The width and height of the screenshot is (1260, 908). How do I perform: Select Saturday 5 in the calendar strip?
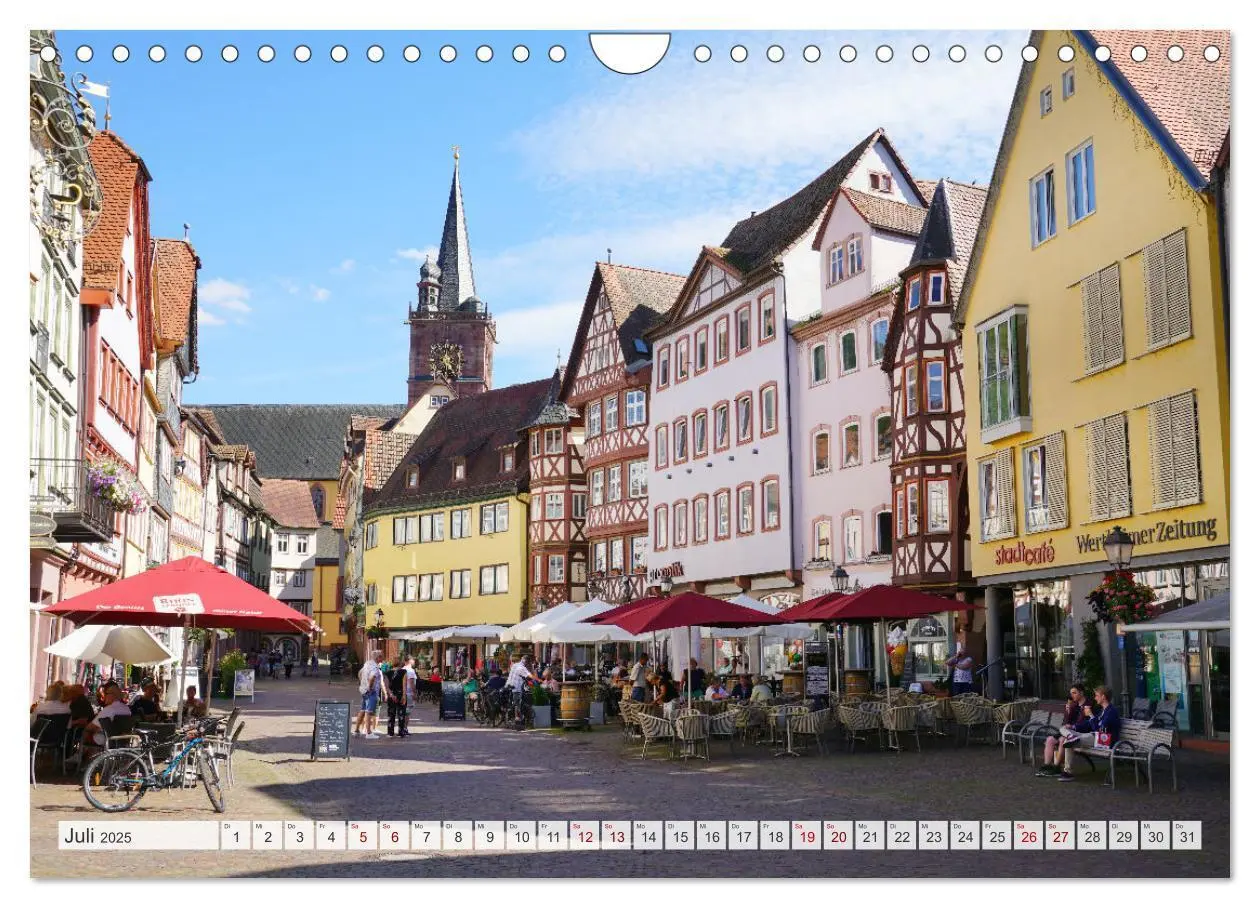(362, 836)
